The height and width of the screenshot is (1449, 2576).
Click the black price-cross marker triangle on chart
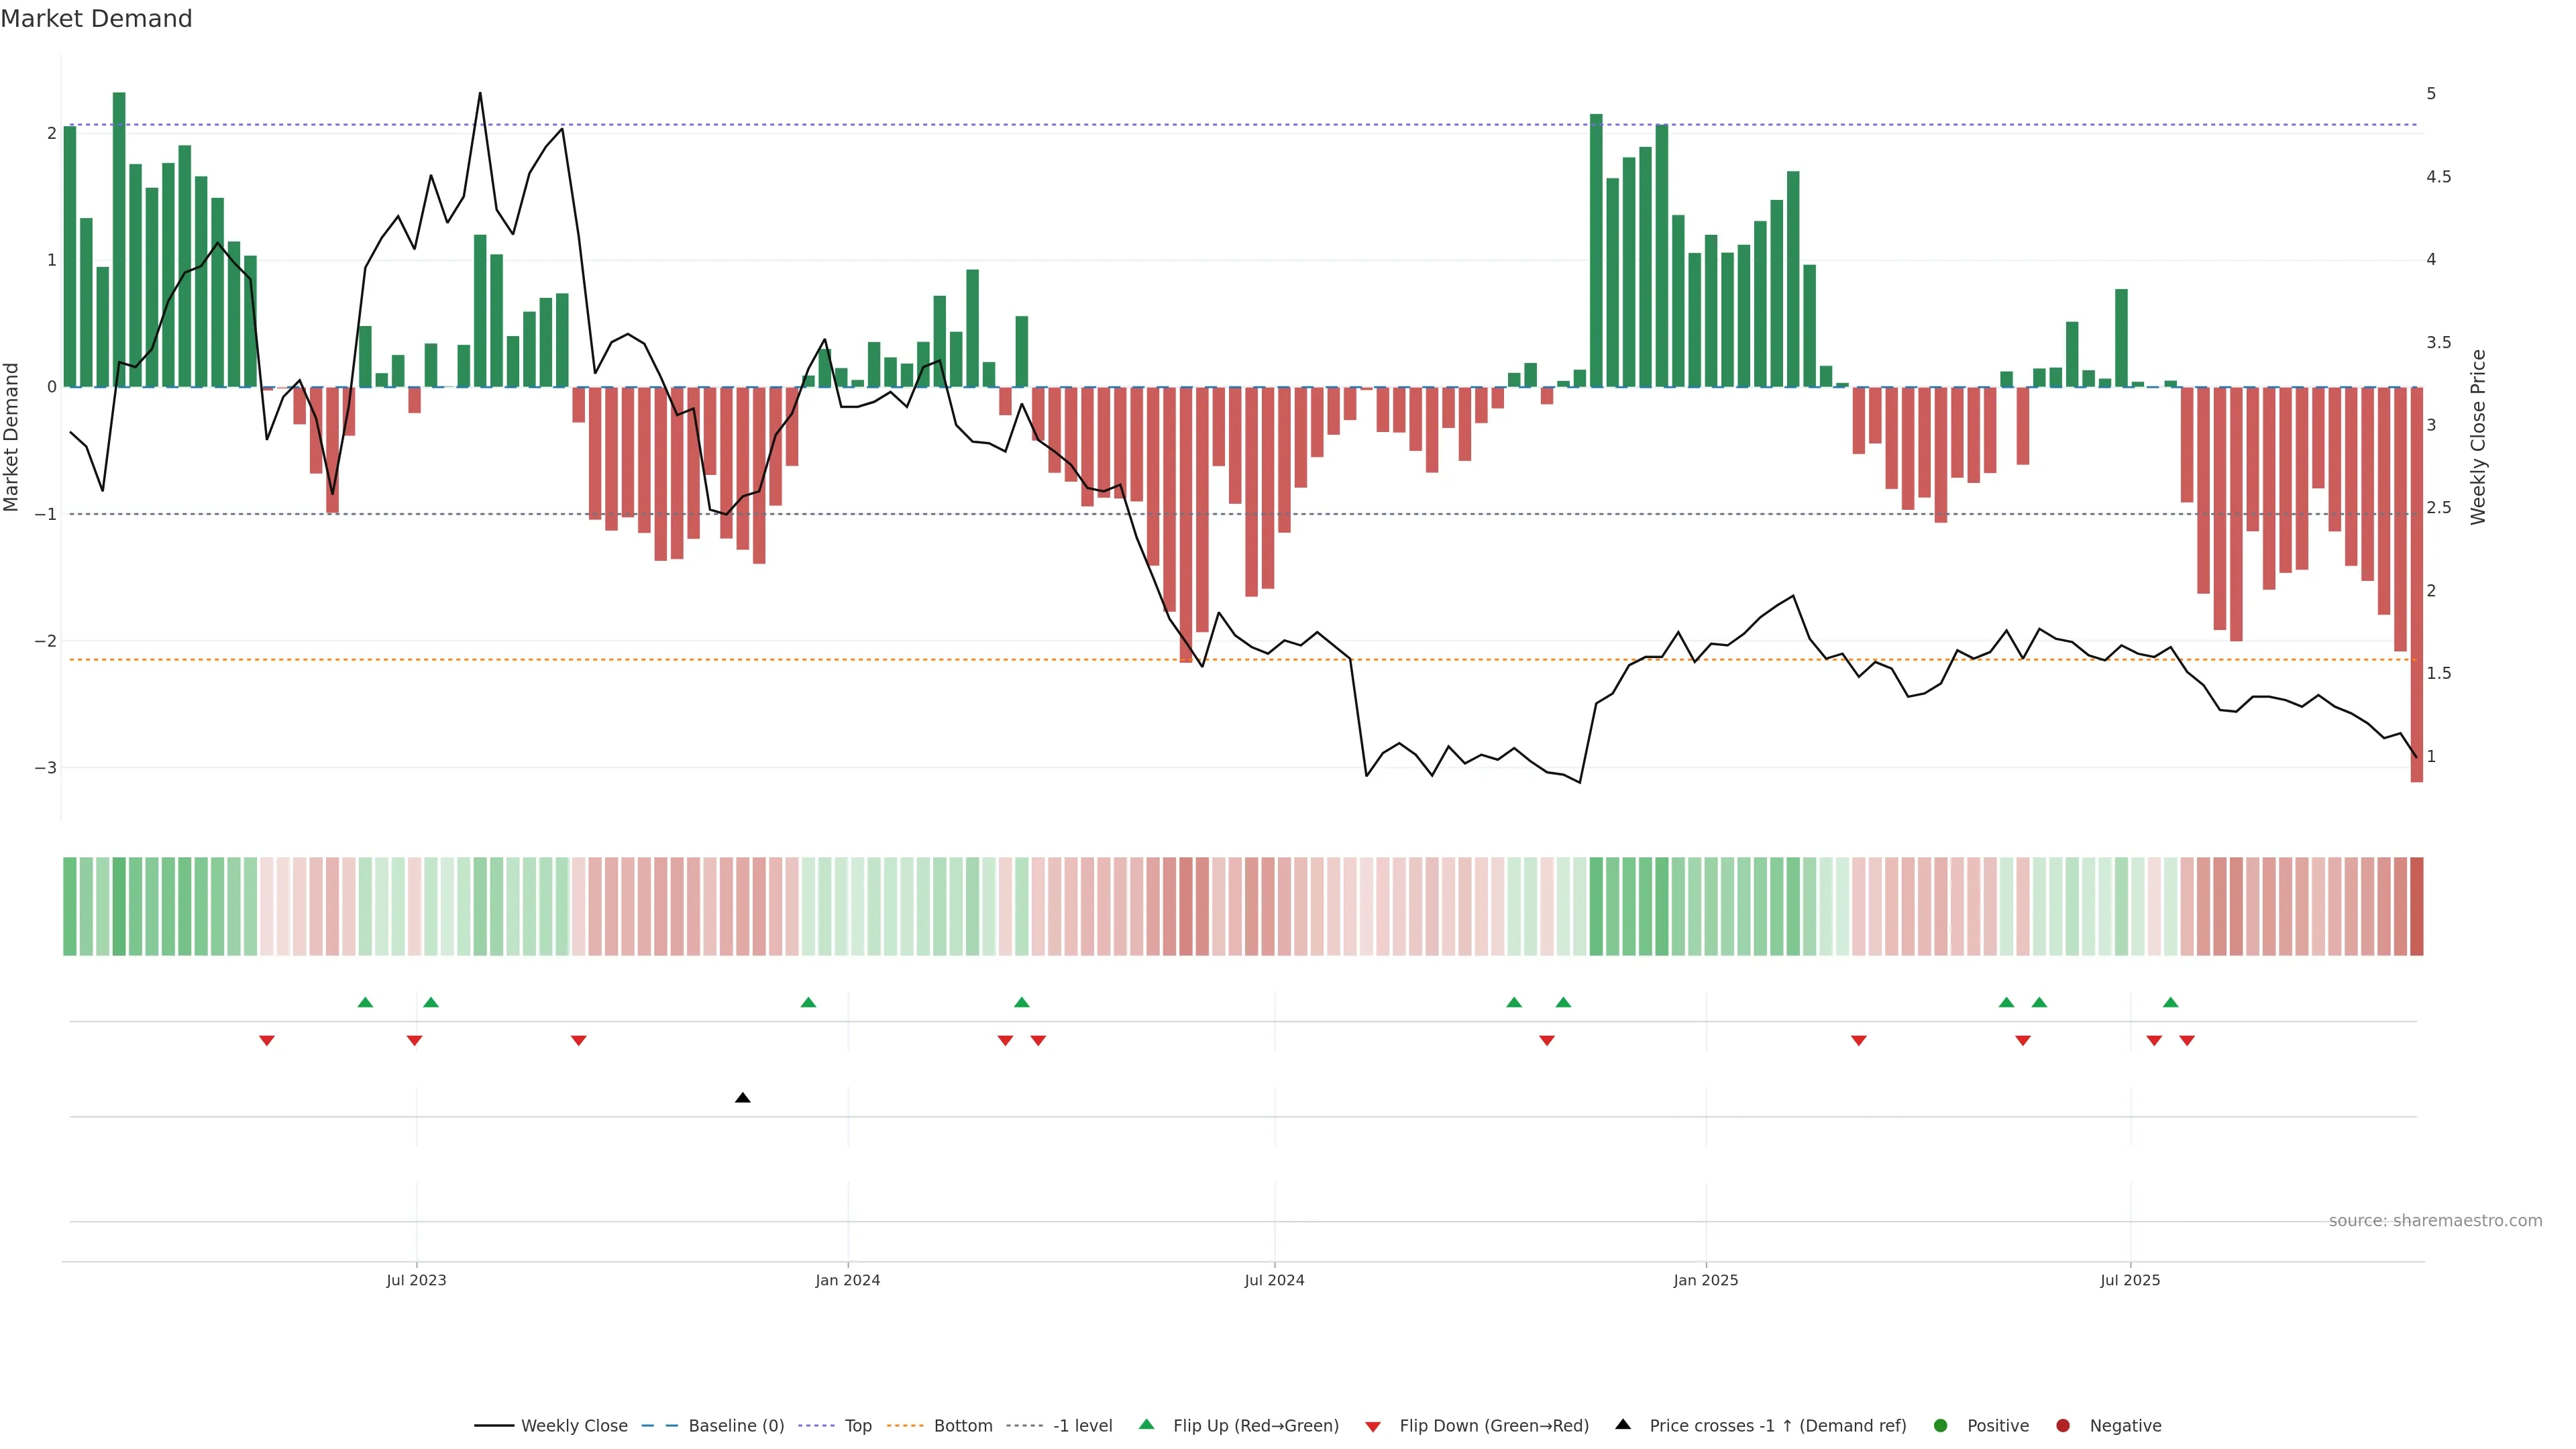[742, 1098]
